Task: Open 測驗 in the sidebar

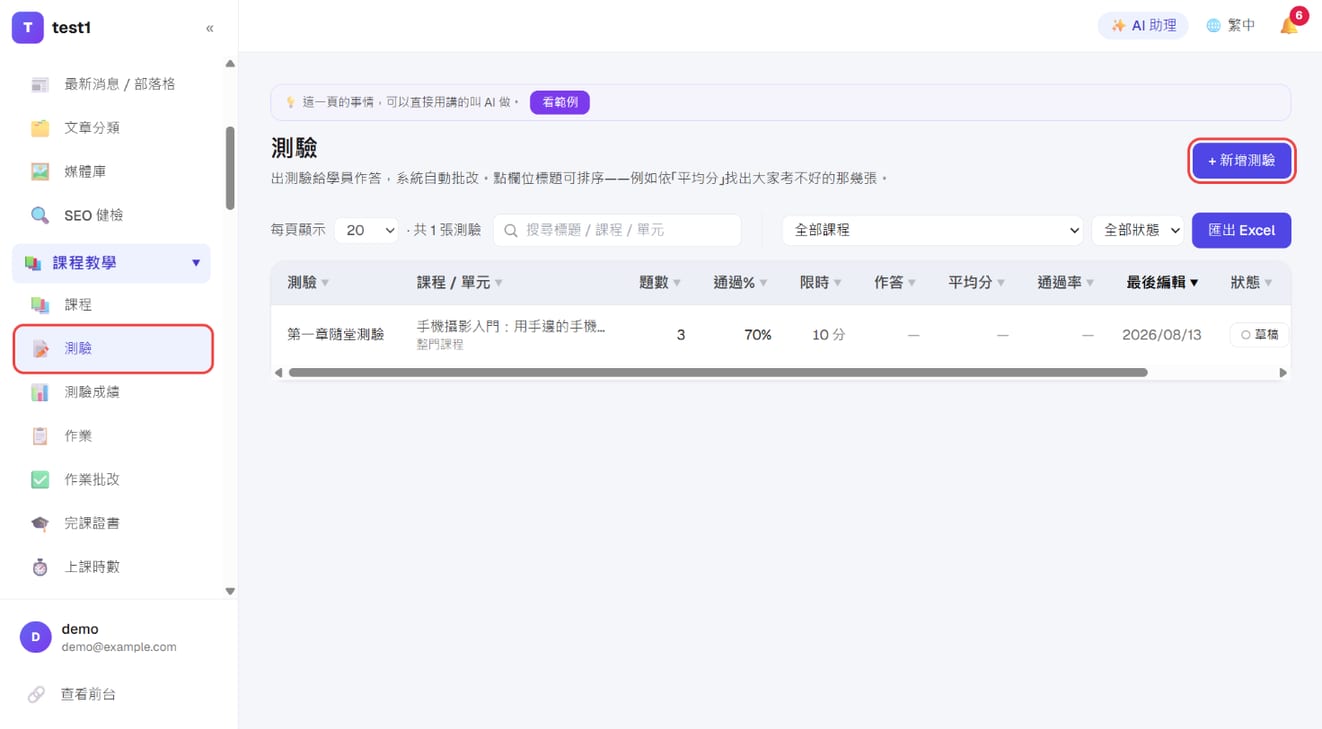Action: coord(113,349)
